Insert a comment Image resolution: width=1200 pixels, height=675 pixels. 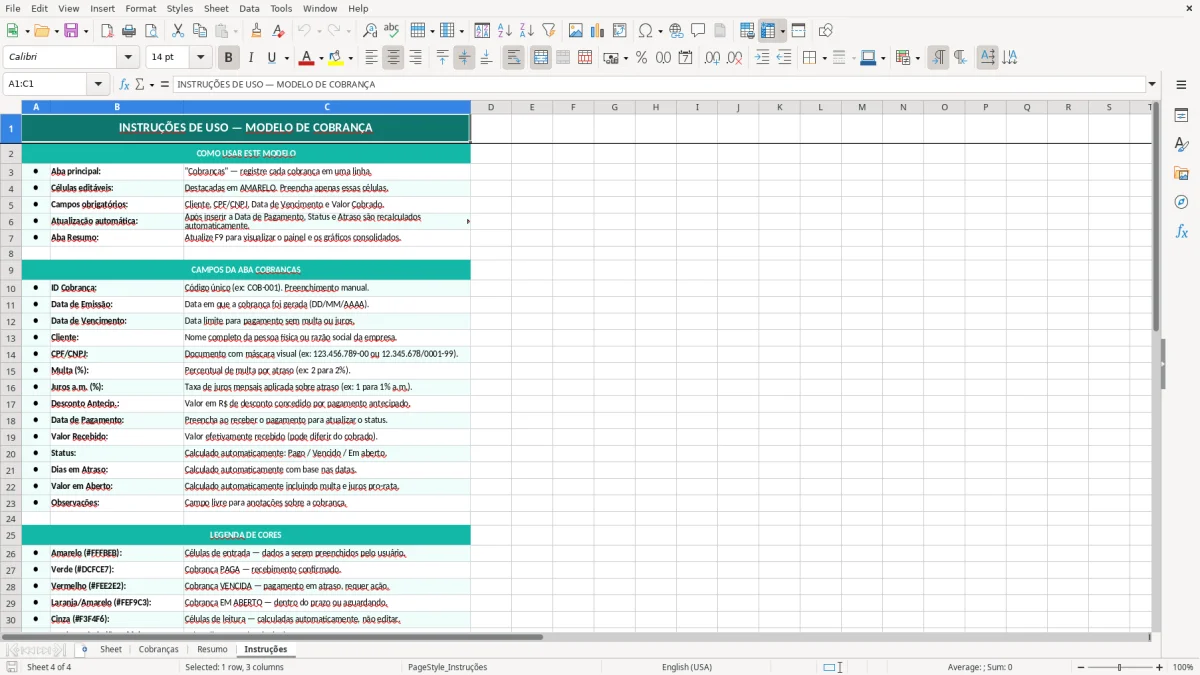[698, 31]
